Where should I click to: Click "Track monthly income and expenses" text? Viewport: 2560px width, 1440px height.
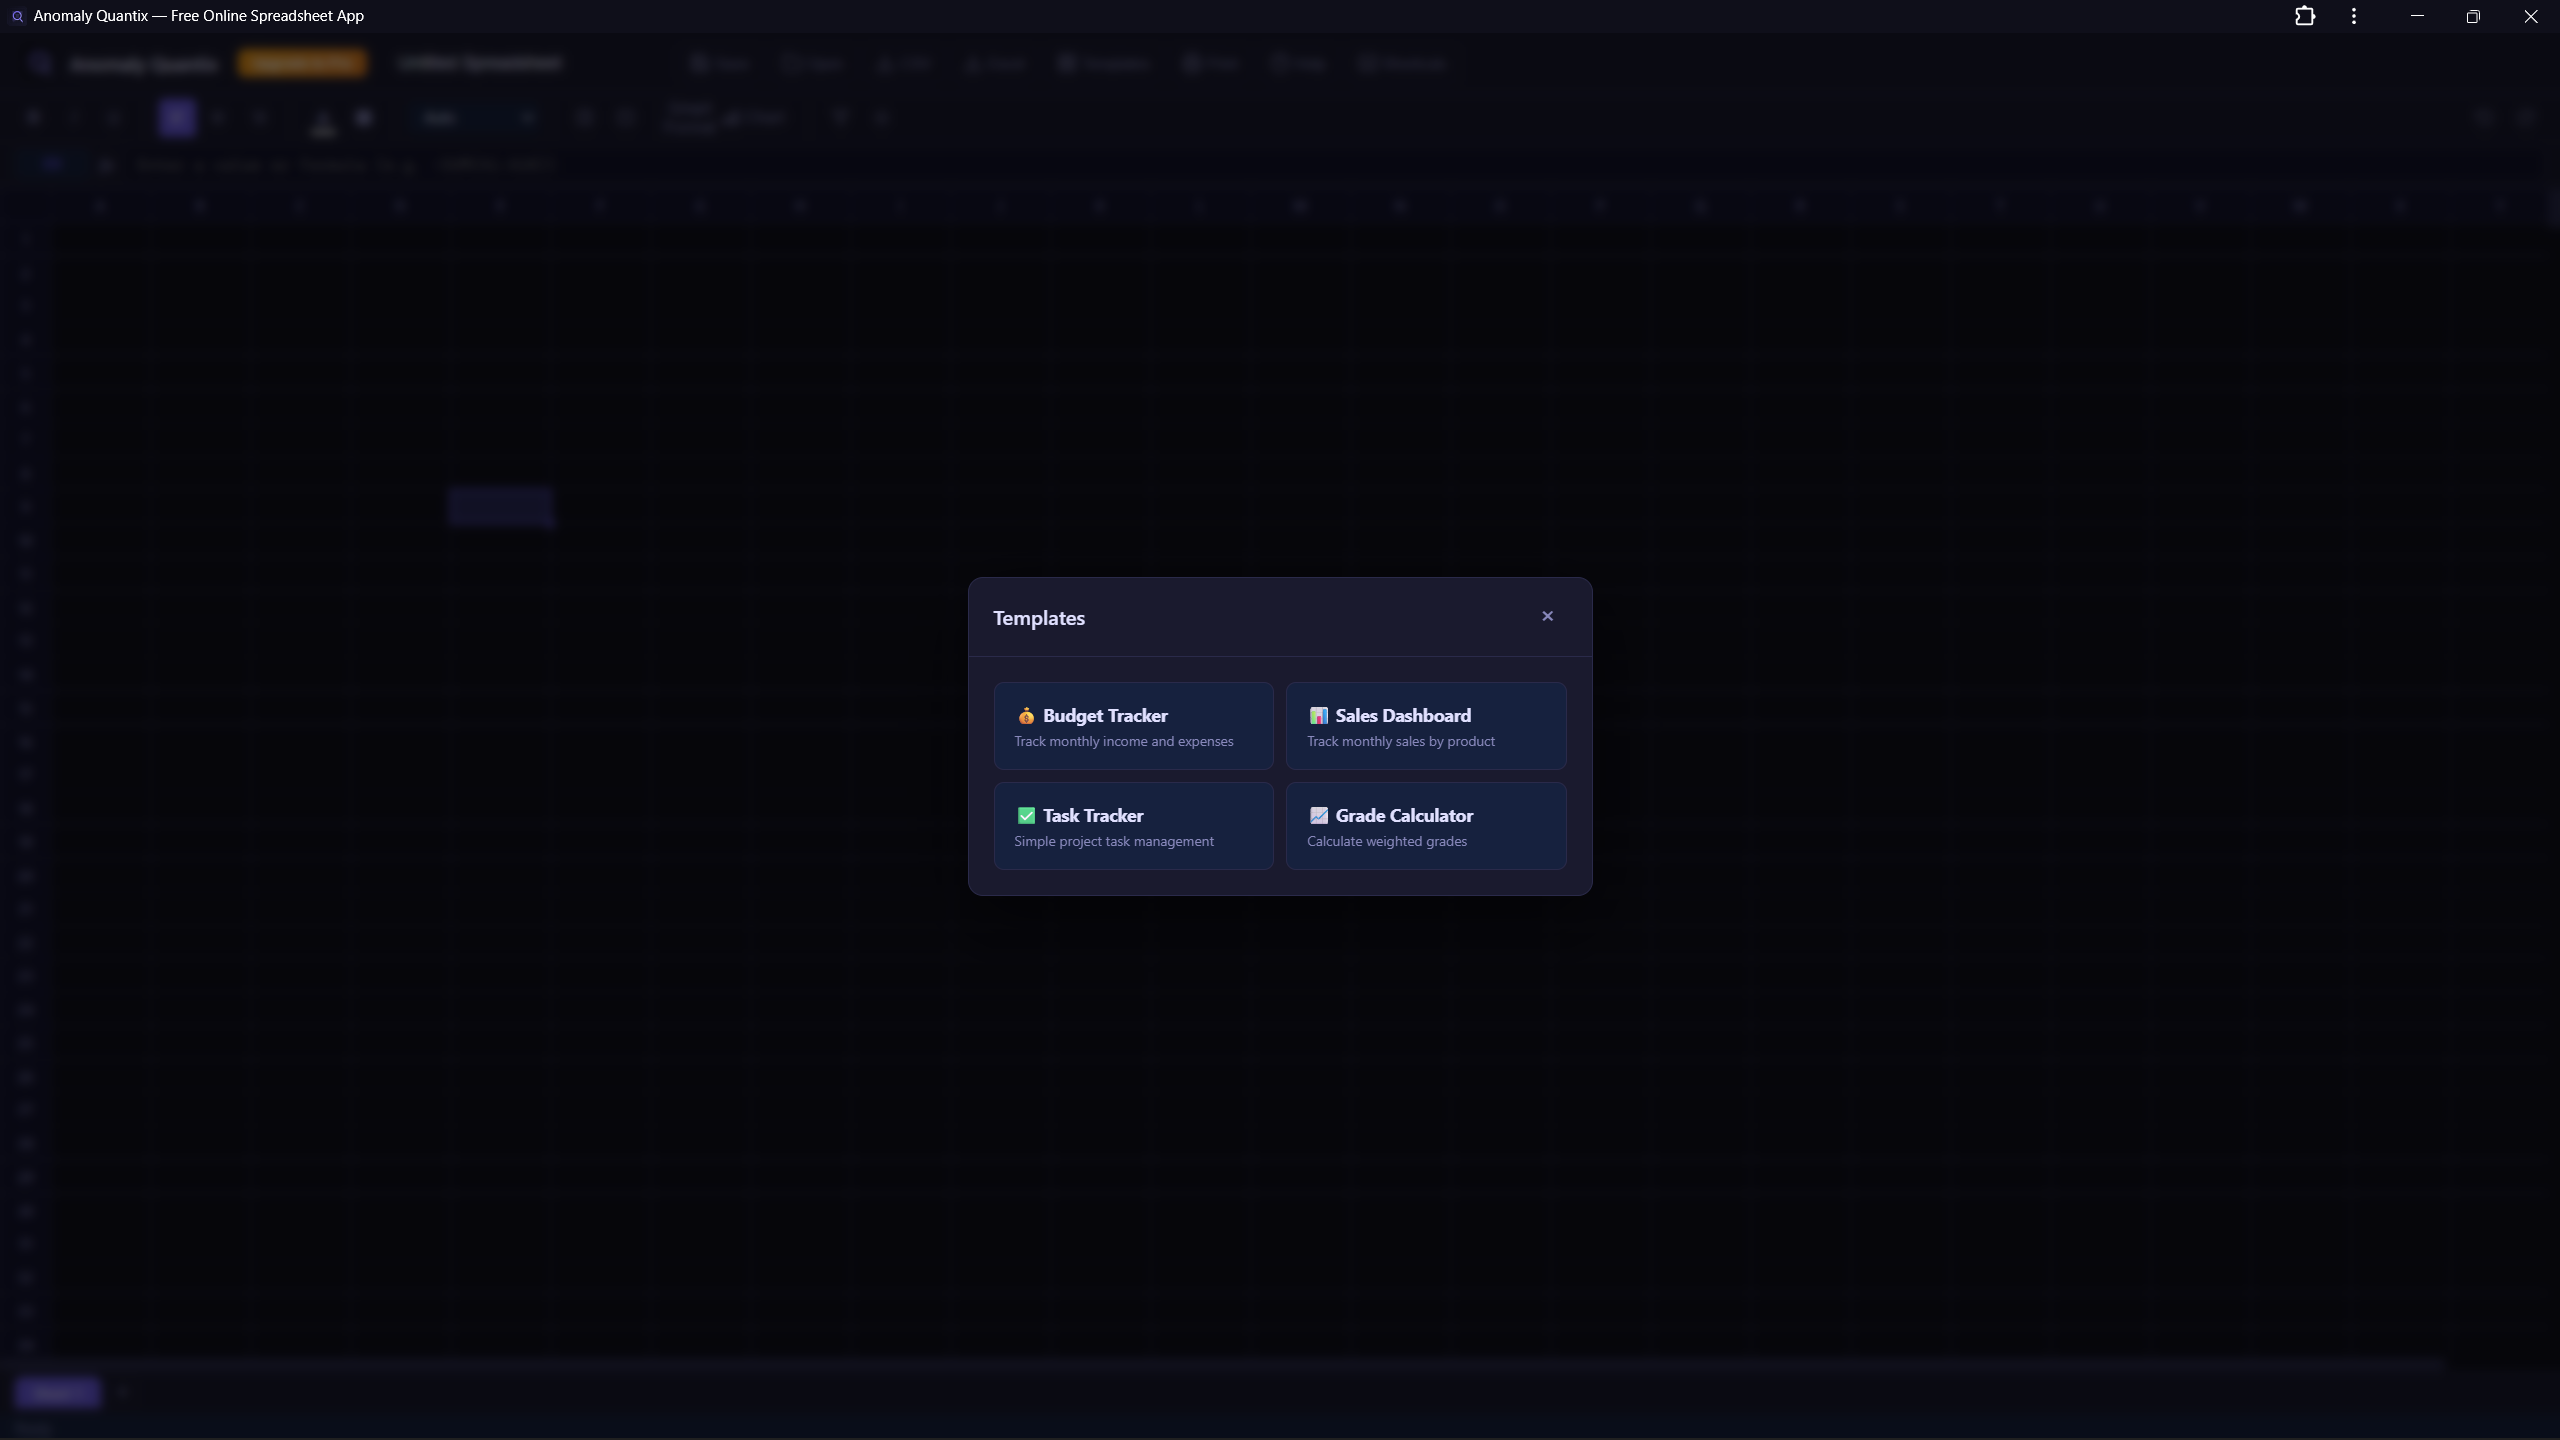click(1123, 742)
